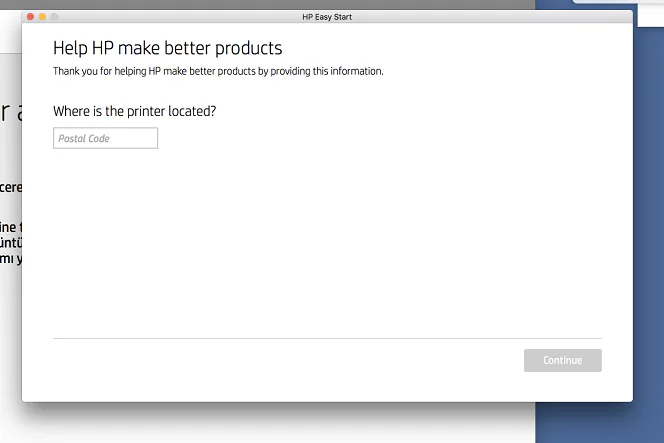The image size is (664, 443).
Task: Close the HP Easy Start window
Action: tap(30, 17)
